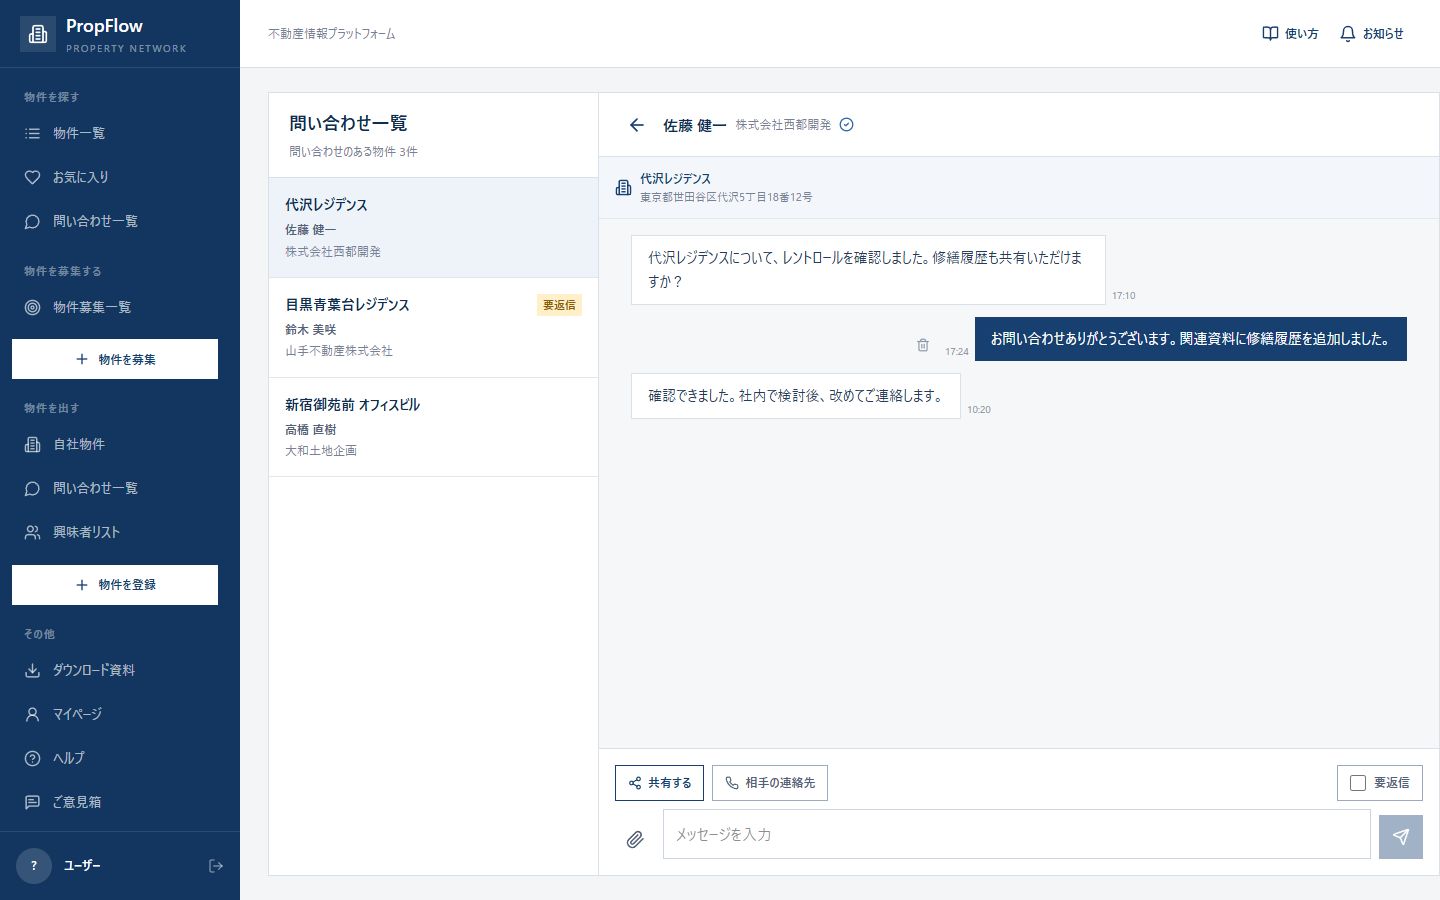Click the paperclip attach file icon
The height and width of the screenshot is (900, 1440).
(635, 839)
